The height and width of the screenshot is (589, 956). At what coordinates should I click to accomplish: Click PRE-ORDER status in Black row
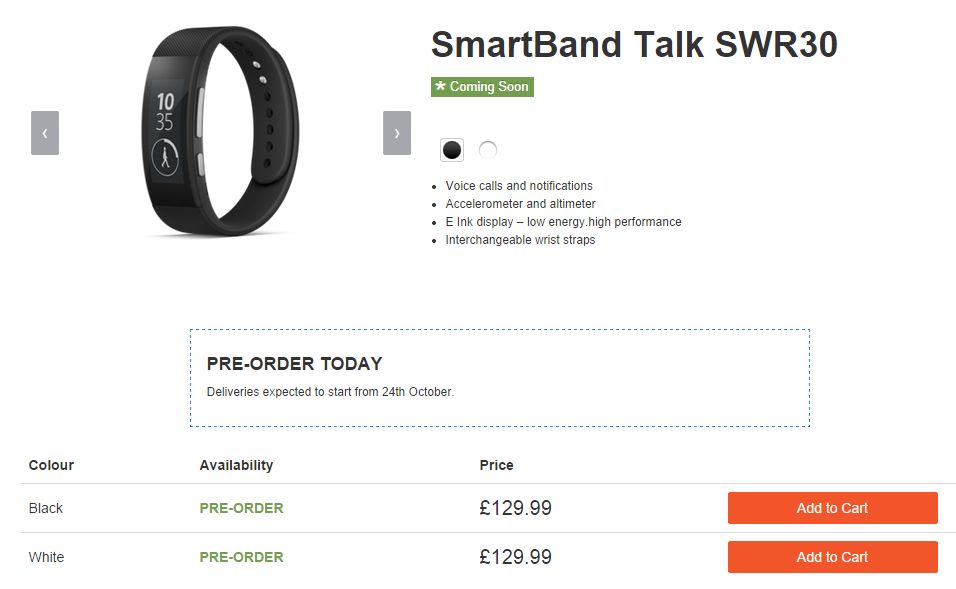(x=241, y=508)
